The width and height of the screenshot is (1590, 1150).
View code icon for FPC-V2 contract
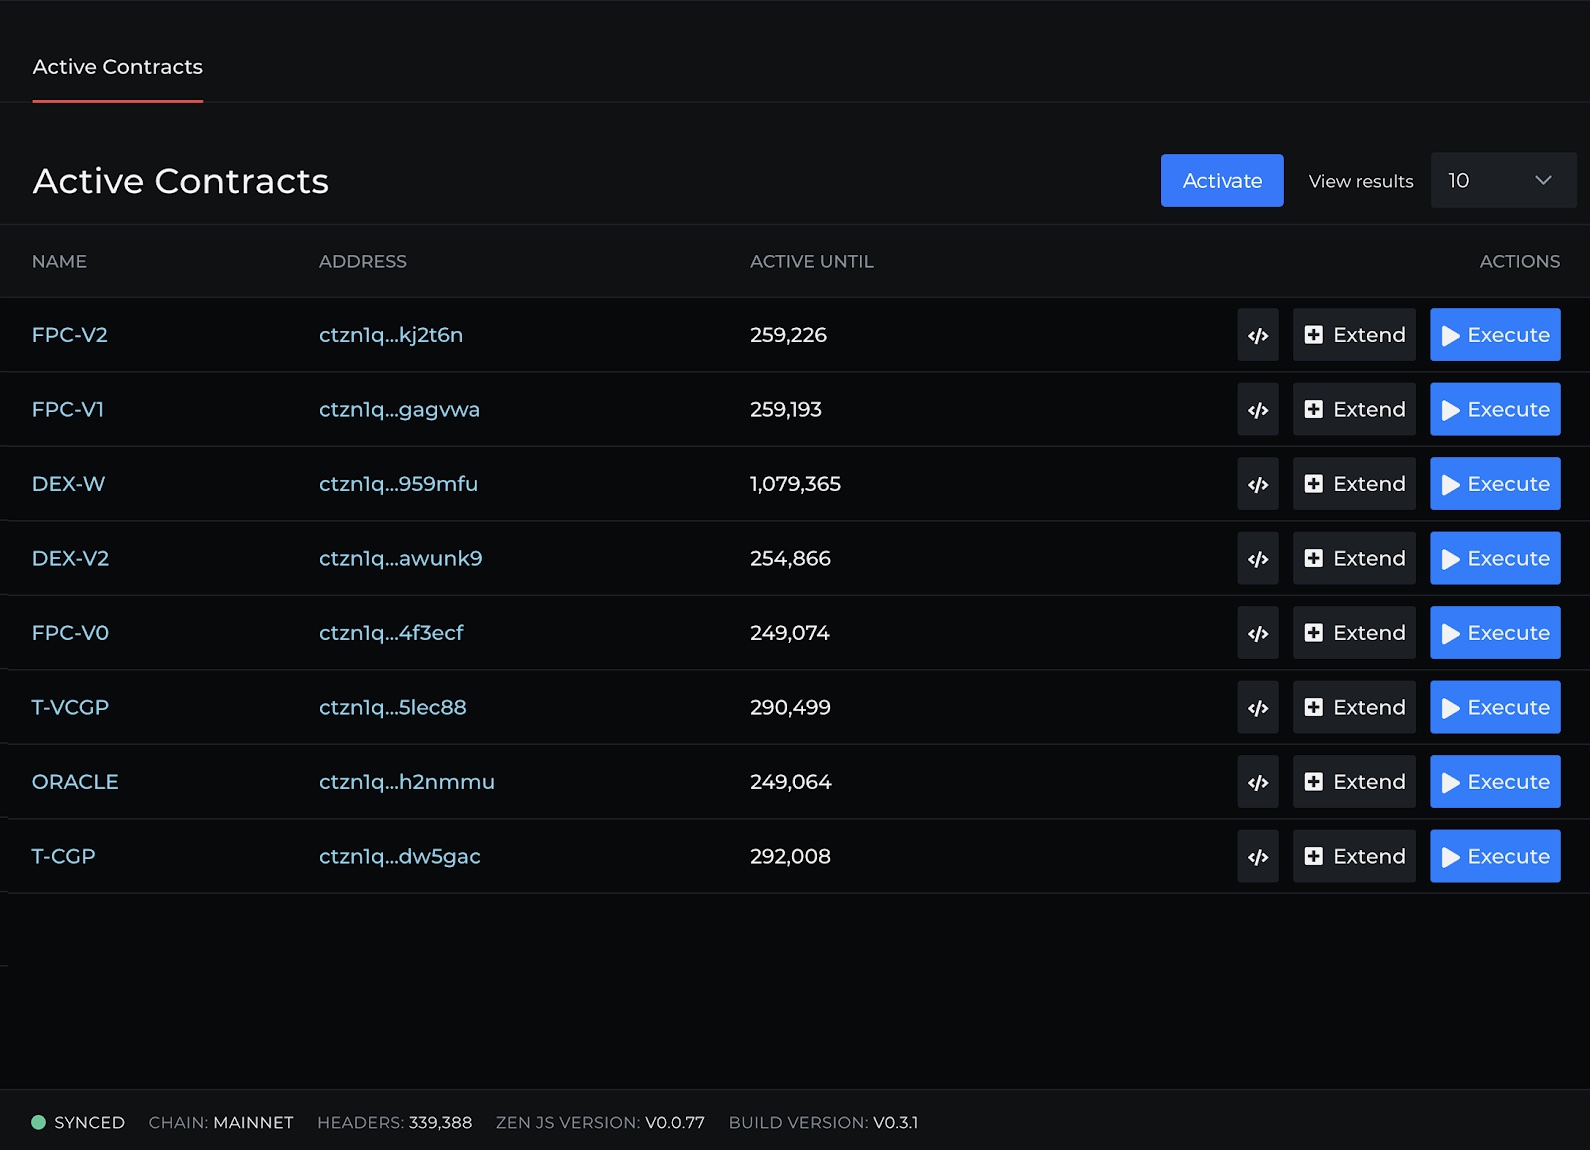click(x=1257, y=335)
